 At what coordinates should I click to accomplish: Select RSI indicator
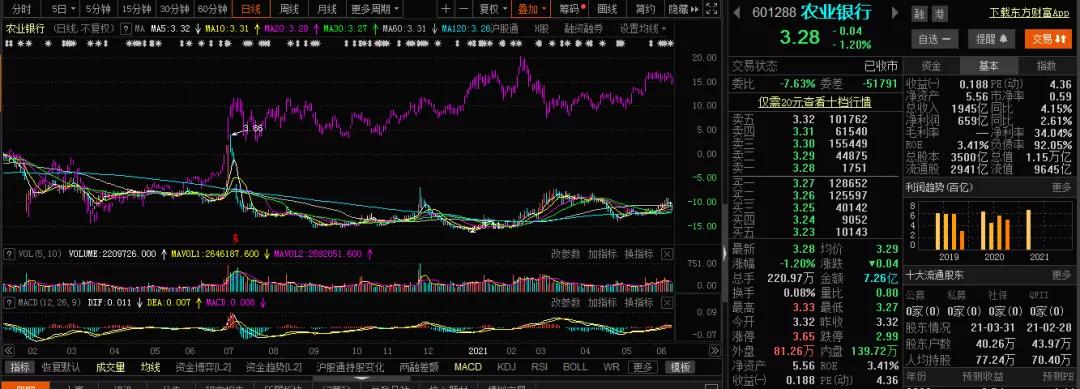pos(539,367)
